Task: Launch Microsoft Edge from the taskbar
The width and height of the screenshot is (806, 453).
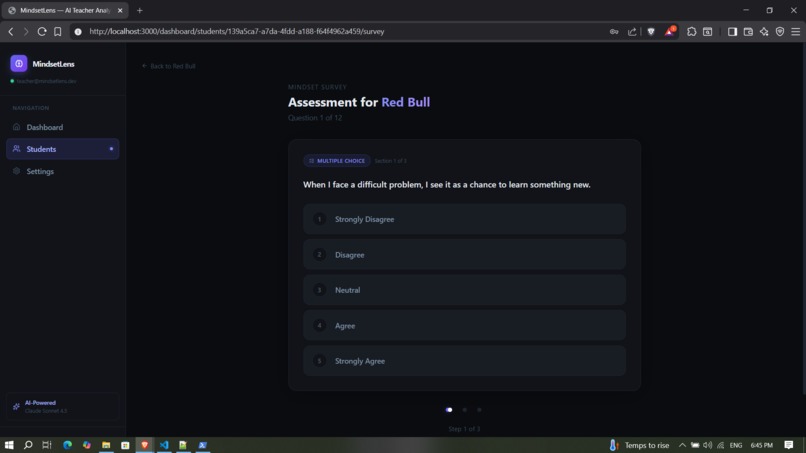Action: 67,445
